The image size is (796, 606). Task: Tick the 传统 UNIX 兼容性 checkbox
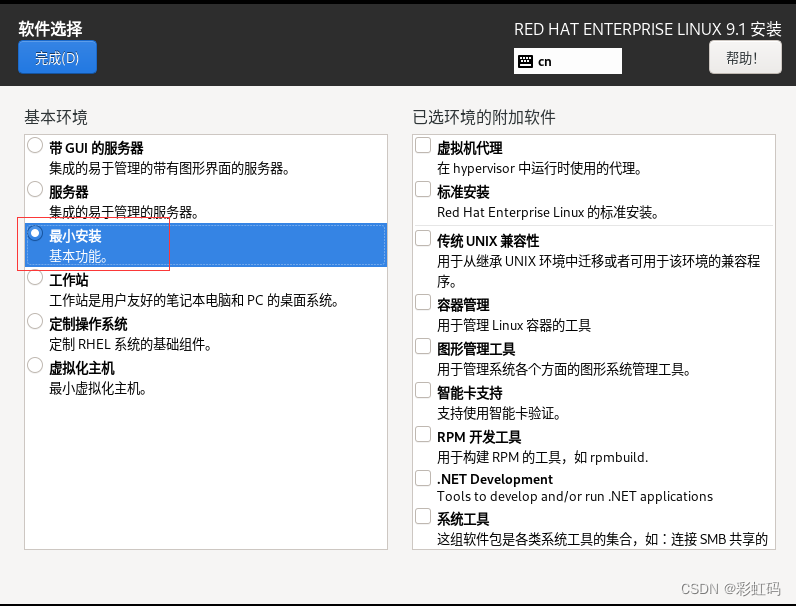tap(423, 239)
